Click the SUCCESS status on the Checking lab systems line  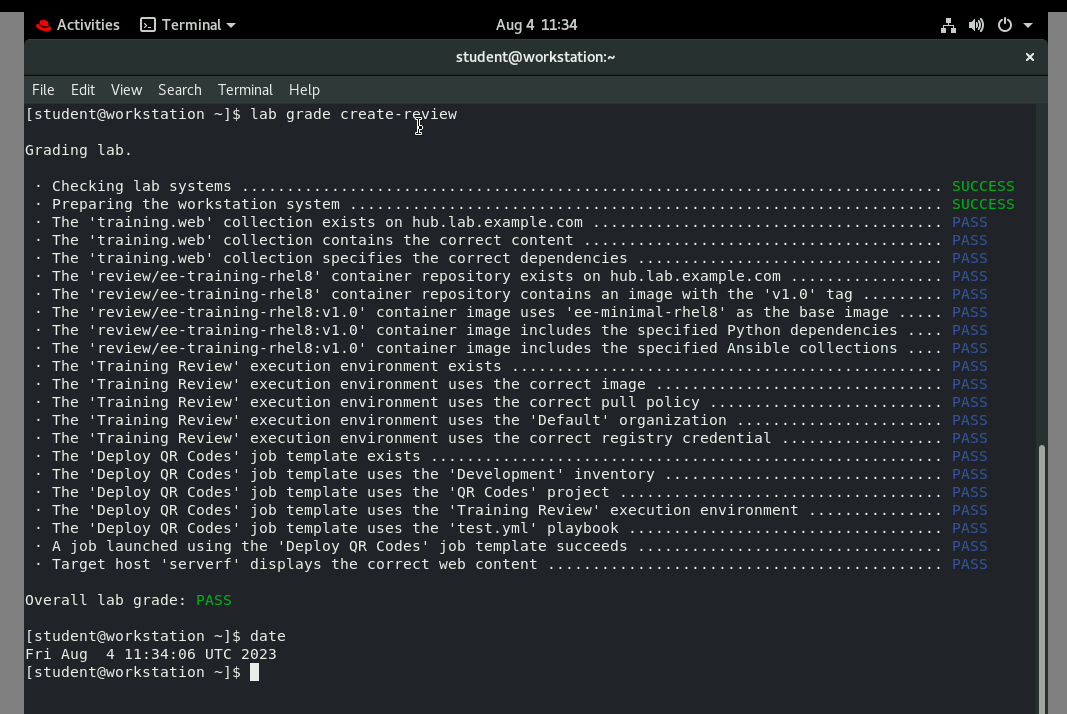983,186
